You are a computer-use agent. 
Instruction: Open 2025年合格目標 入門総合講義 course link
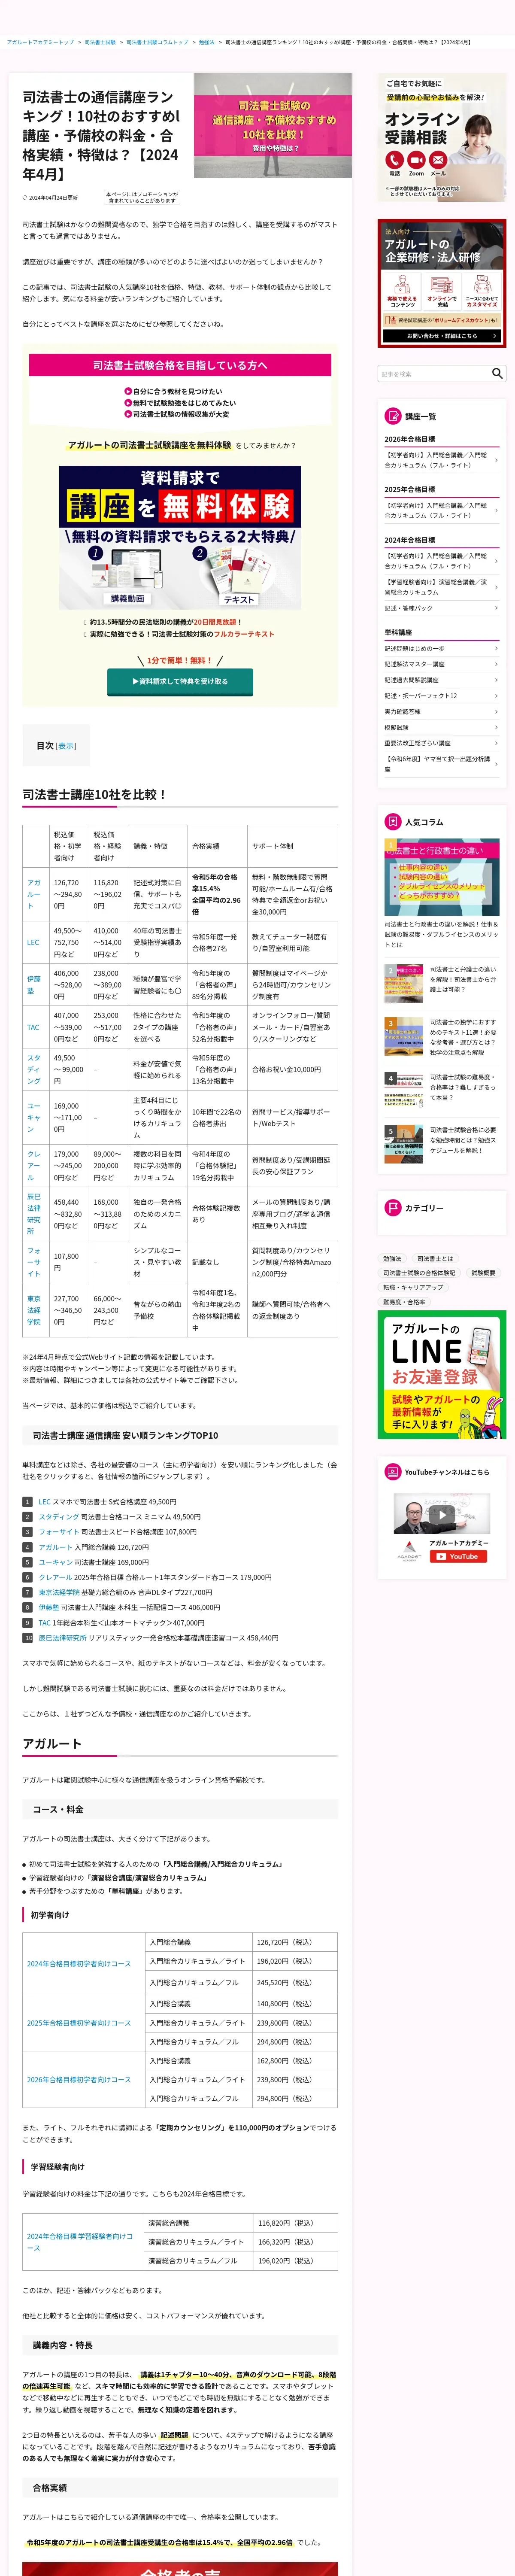(x=441, y=510)
